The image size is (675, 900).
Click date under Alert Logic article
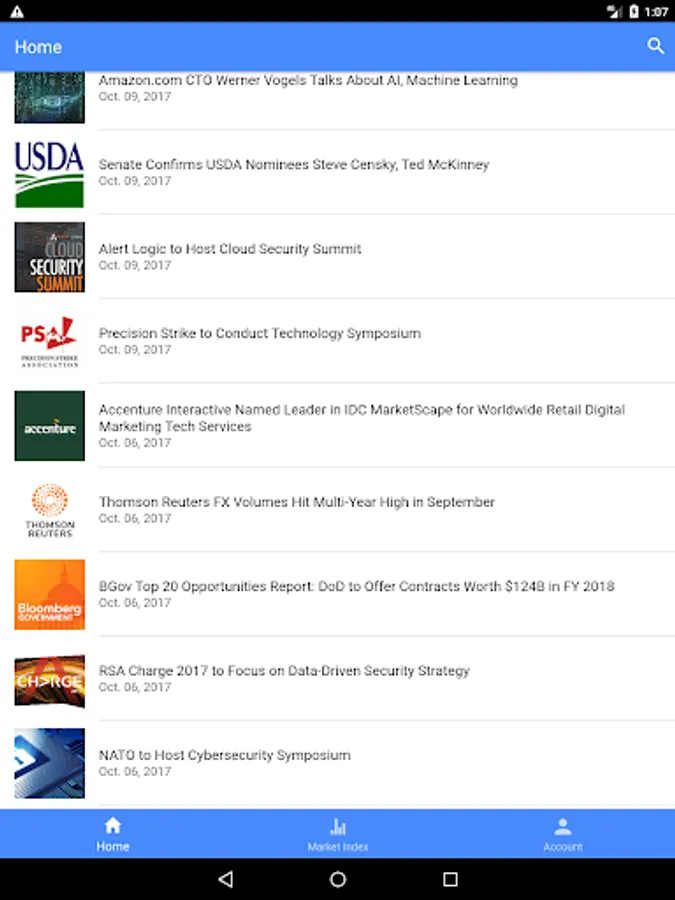click(135, 265)
